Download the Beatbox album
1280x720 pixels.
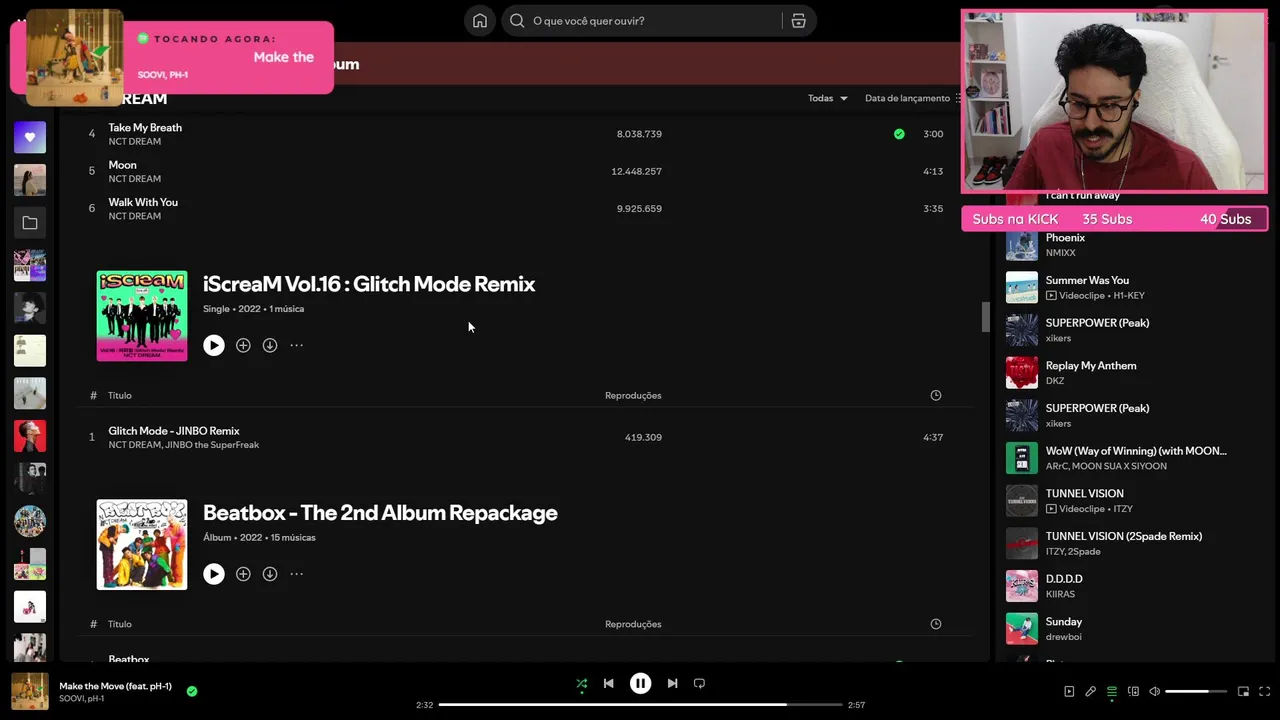270,574
